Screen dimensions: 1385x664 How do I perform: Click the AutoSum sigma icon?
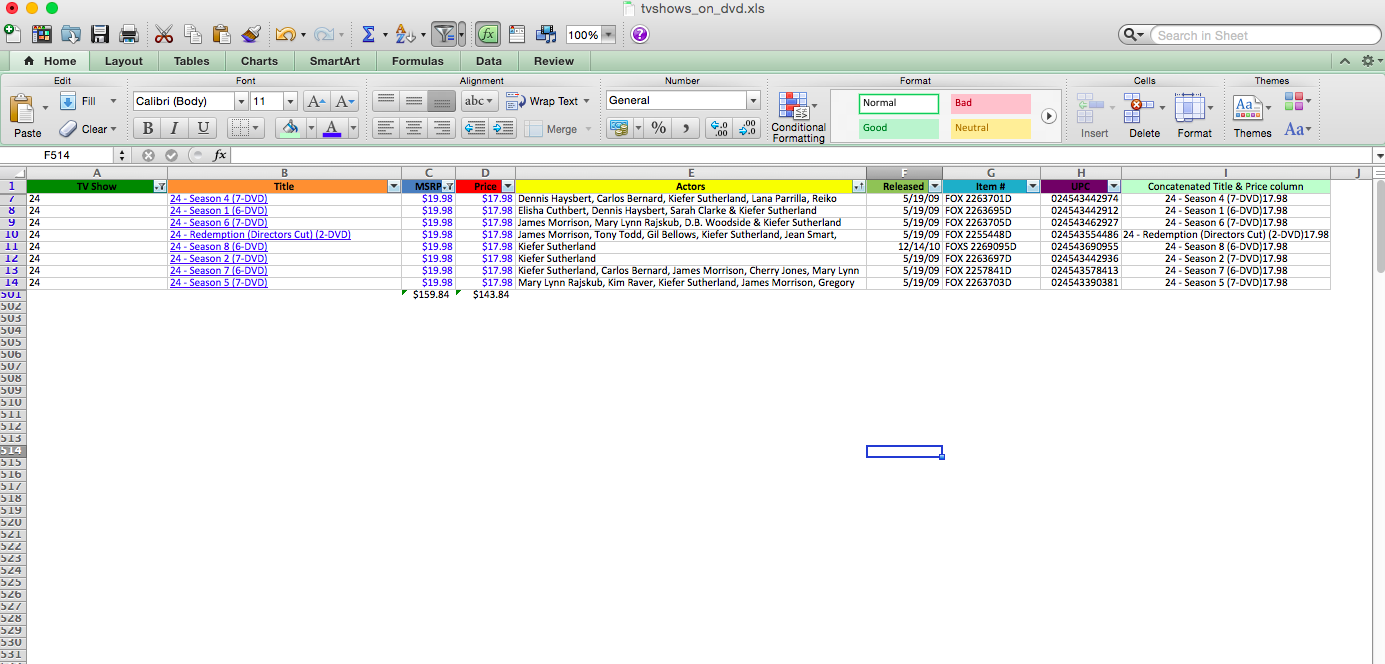[x=368, y=34]
